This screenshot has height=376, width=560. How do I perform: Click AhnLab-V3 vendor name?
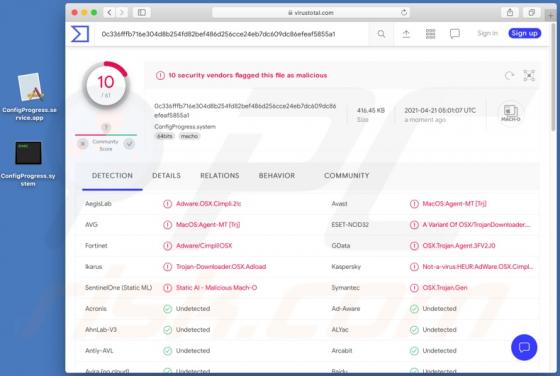(x=101, y=330)
